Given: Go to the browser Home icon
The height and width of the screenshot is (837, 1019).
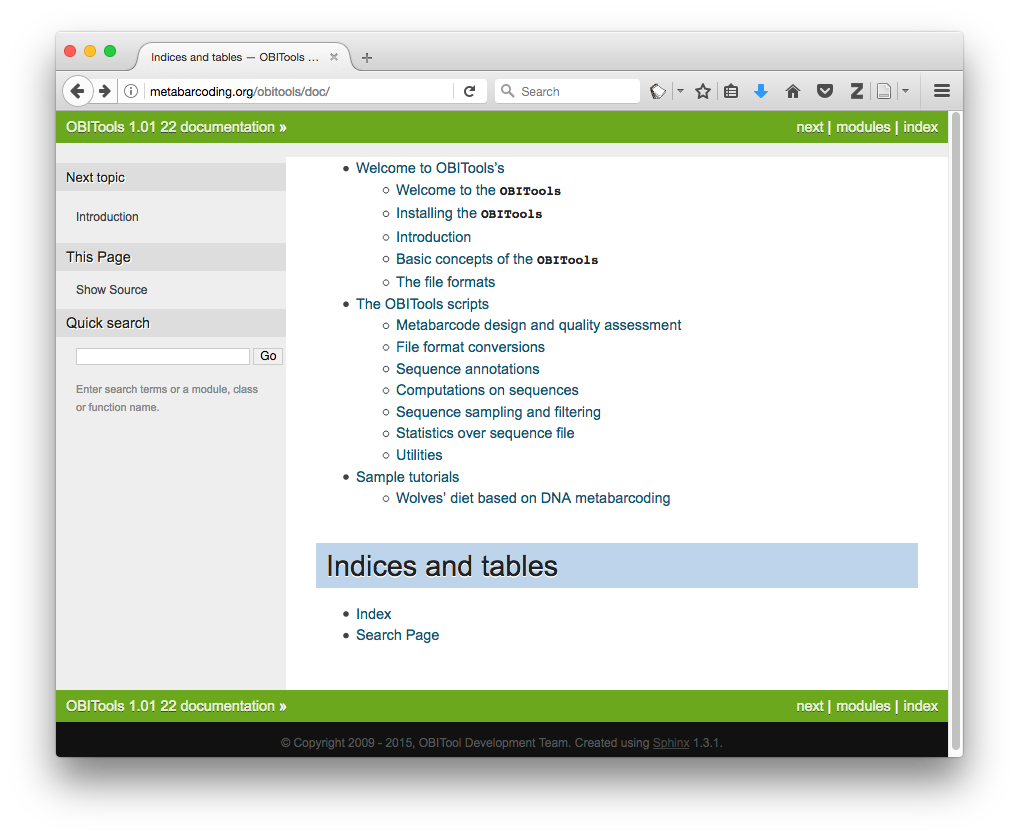Looking at the screenshot, I should 793,91.
